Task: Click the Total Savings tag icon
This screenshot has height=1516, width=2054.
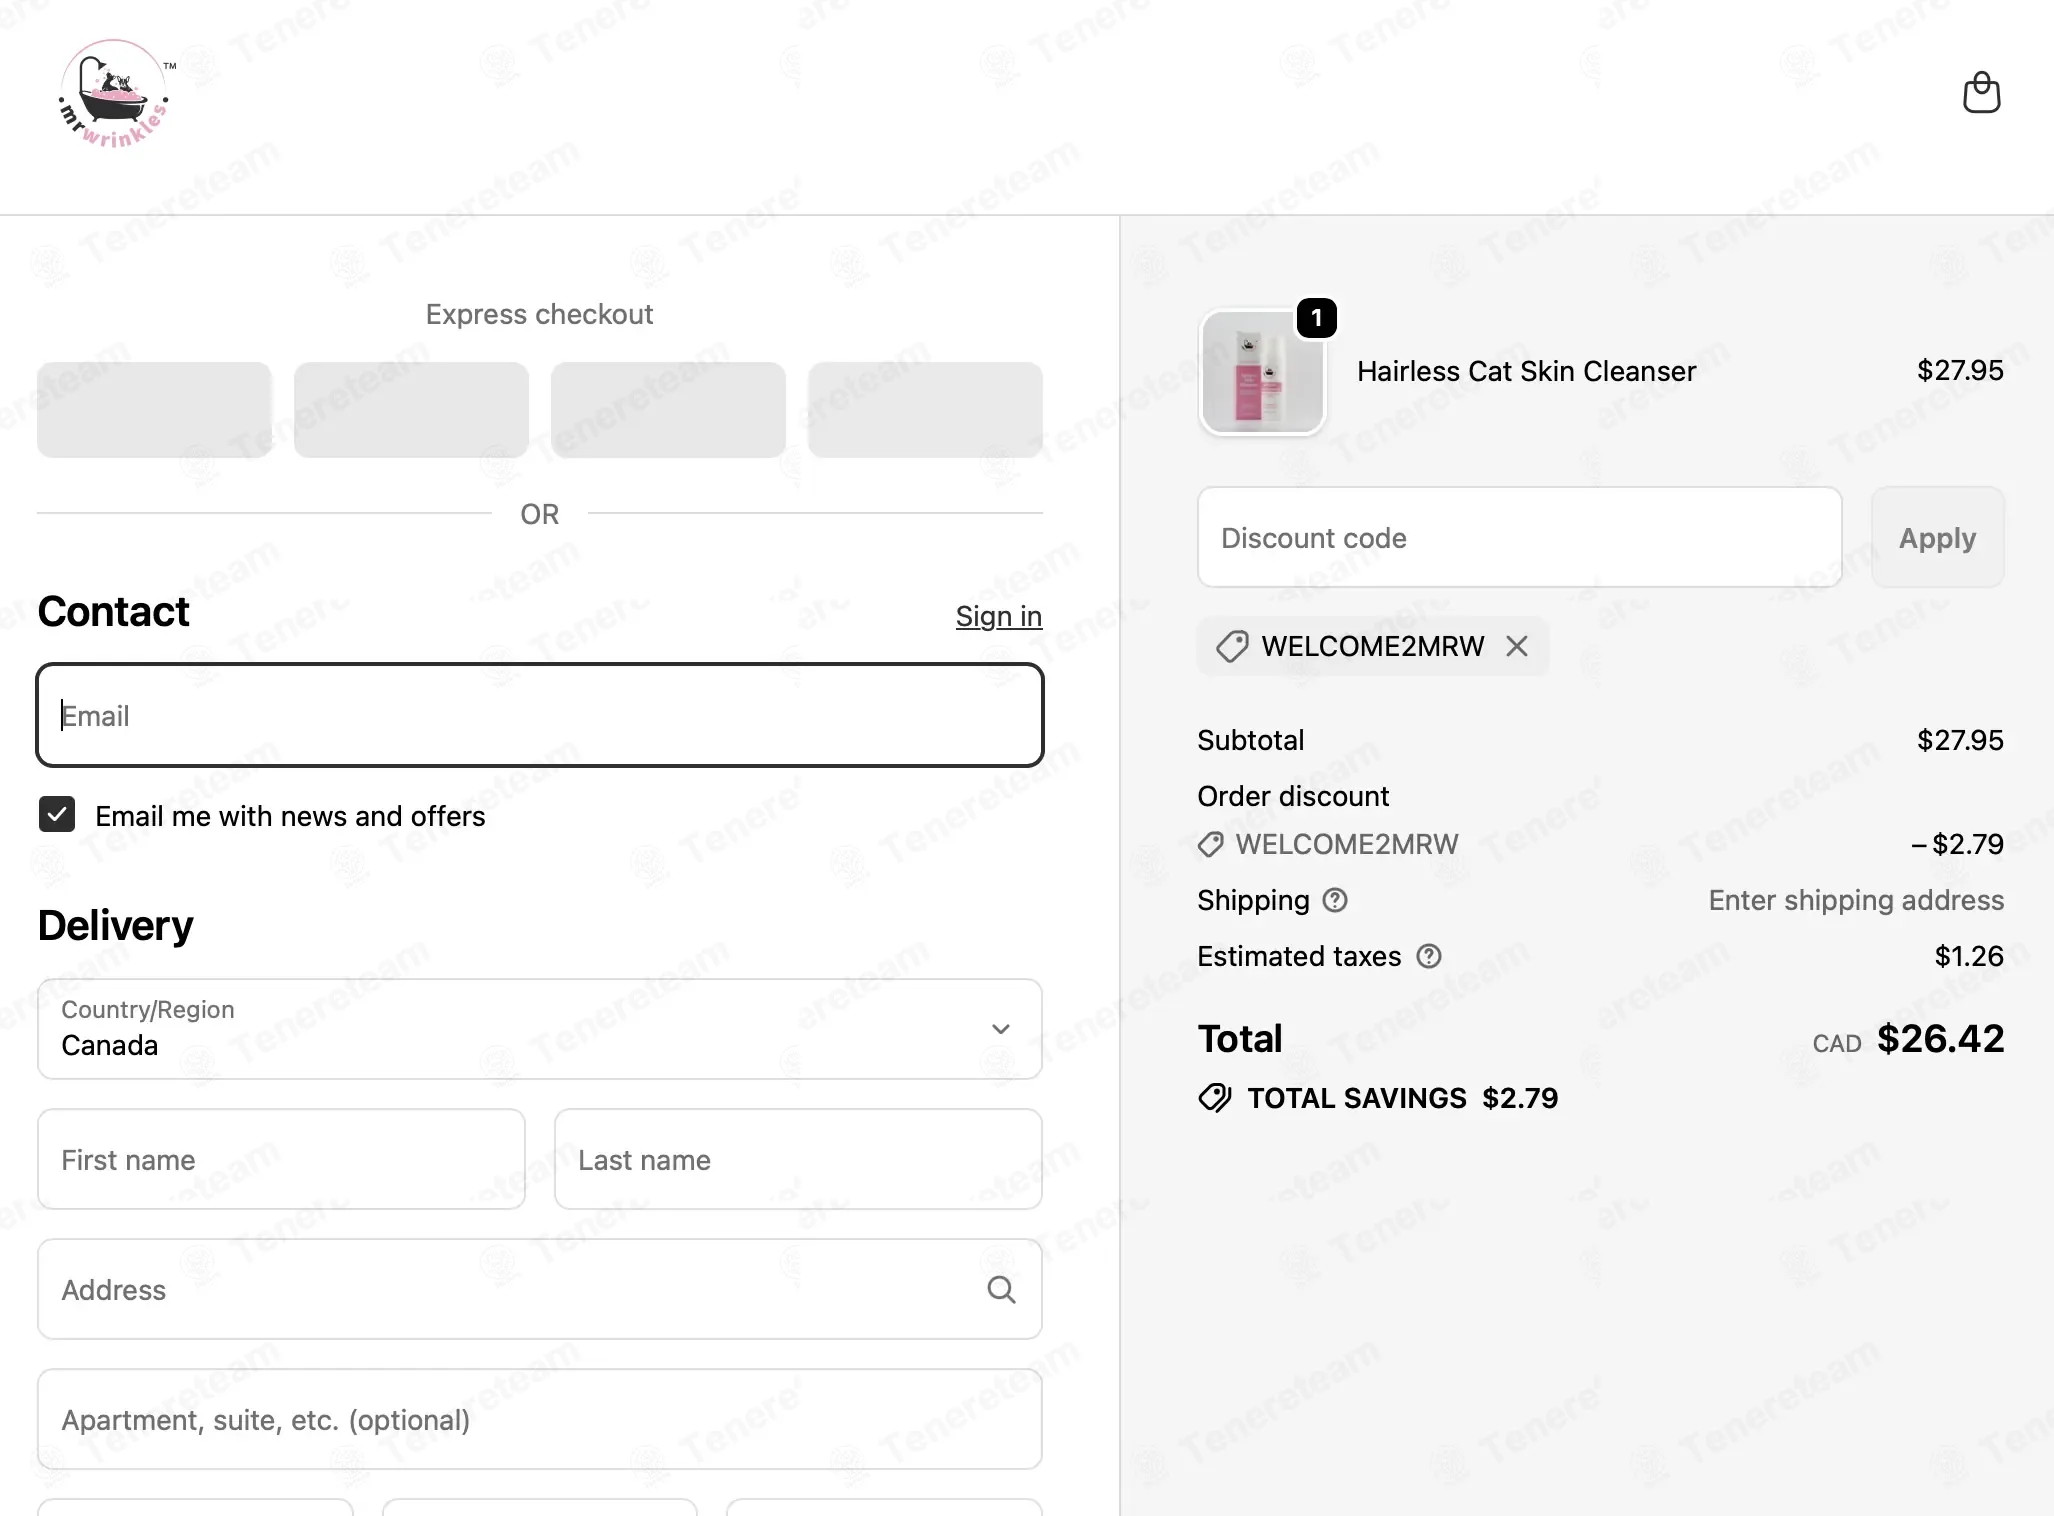Action: tap(1215, 1098)
